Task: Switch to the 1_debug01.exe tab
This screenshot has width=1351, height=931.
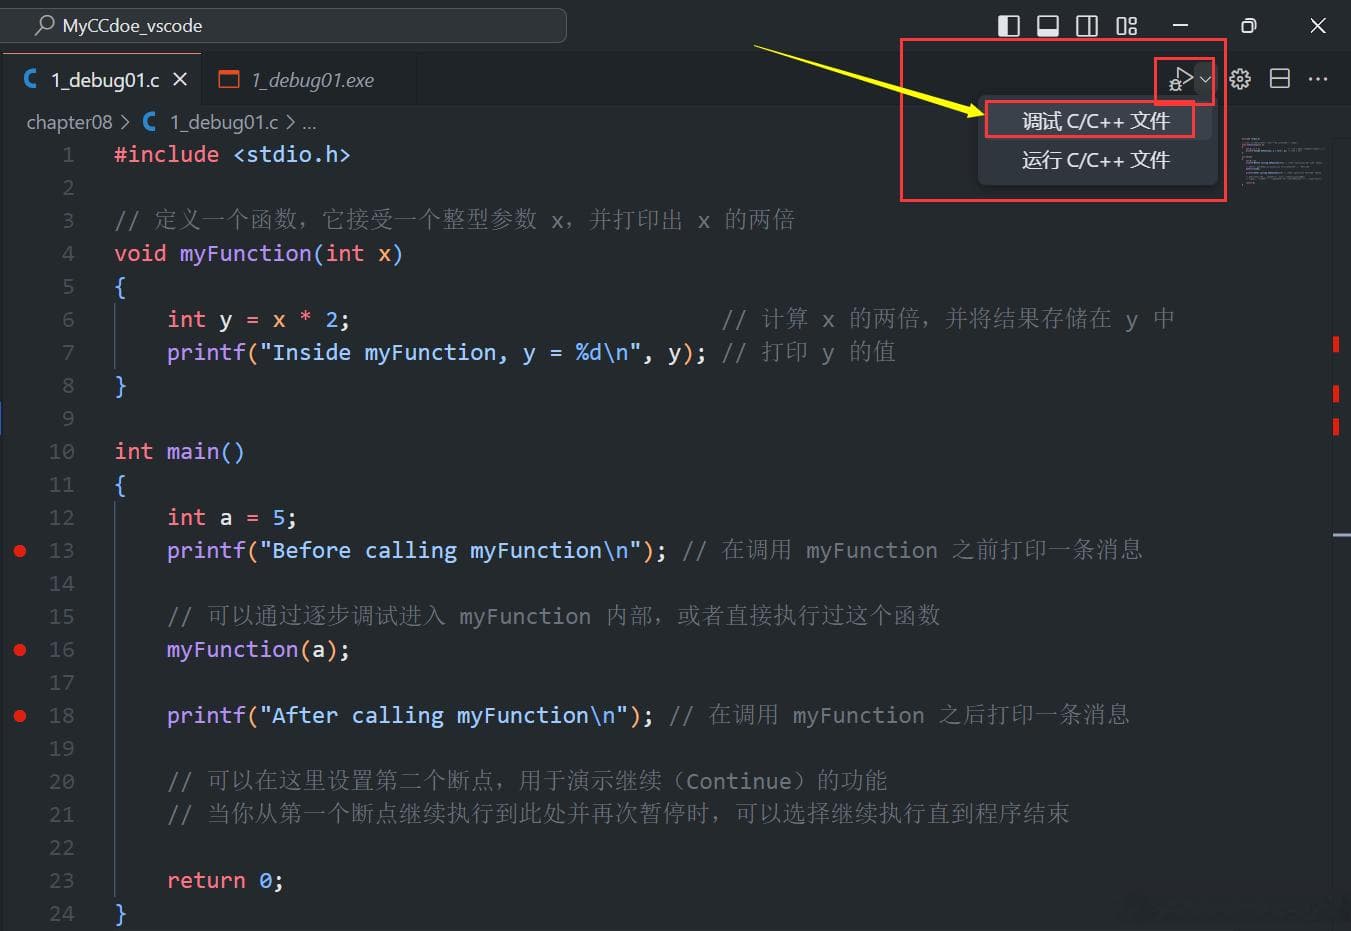Action: pos(312,80)
